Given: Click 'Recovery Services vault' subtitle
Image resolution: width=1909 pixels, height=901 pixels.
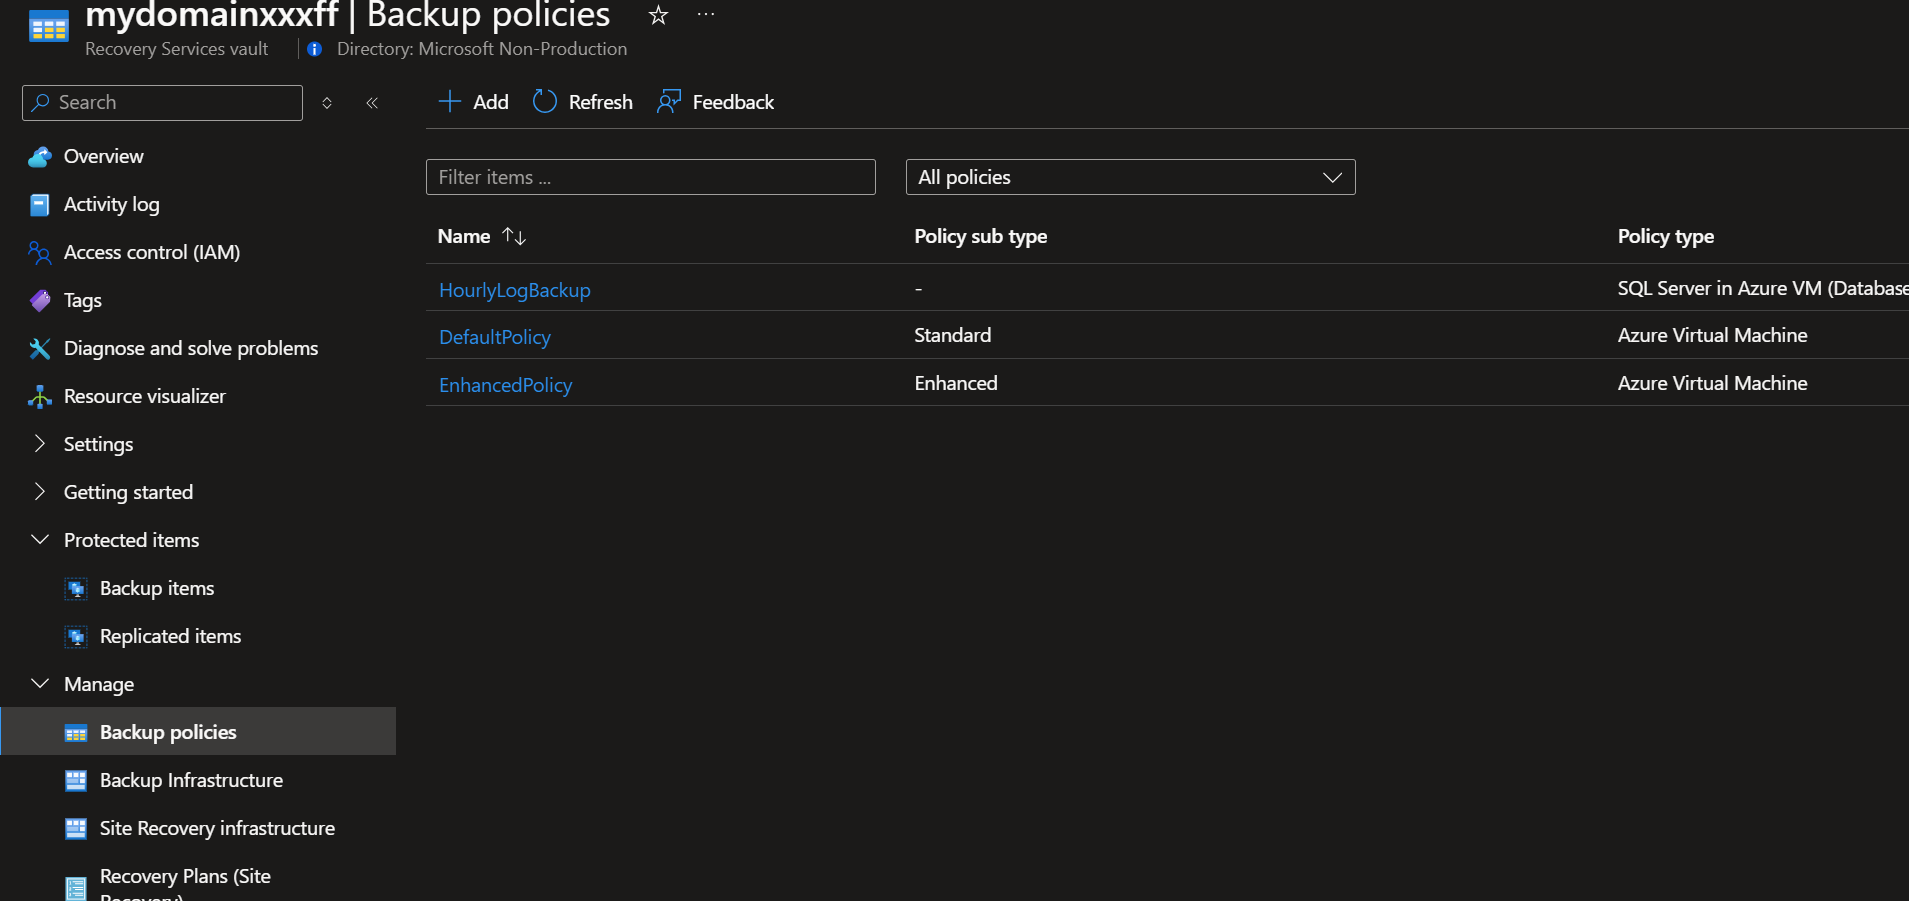Looking at the screenshot, I should 177,49.
